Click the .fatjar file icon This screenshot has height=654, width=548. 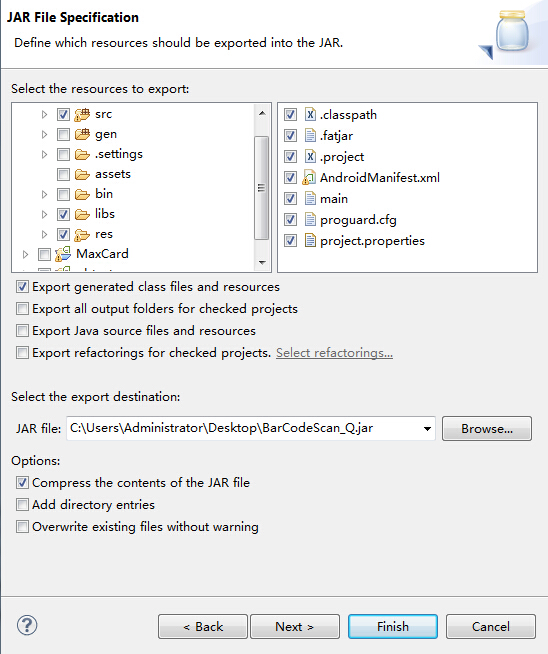[310, 136]
